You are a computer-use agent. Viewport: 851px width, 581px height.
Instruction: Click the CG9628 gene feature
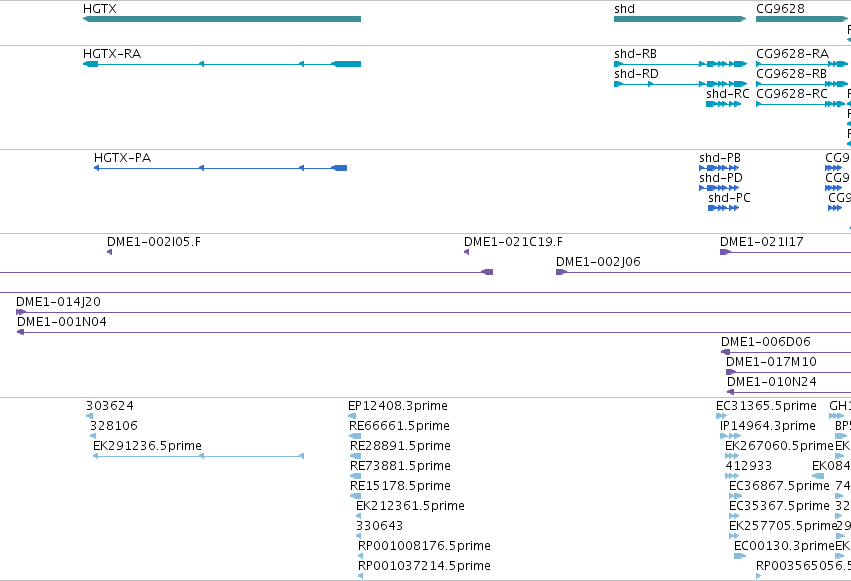pyautogui.click(x=801, y=19)
